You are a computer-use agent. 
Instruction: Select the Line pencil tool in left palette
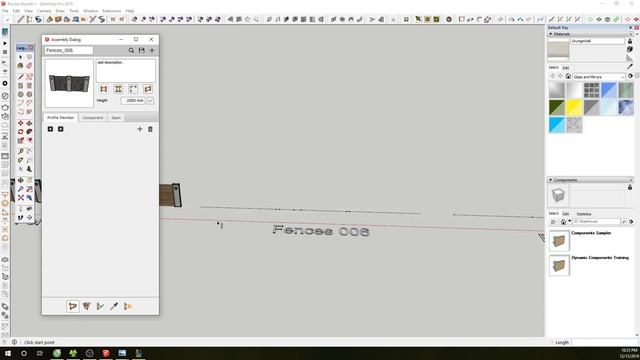(20, 77)
